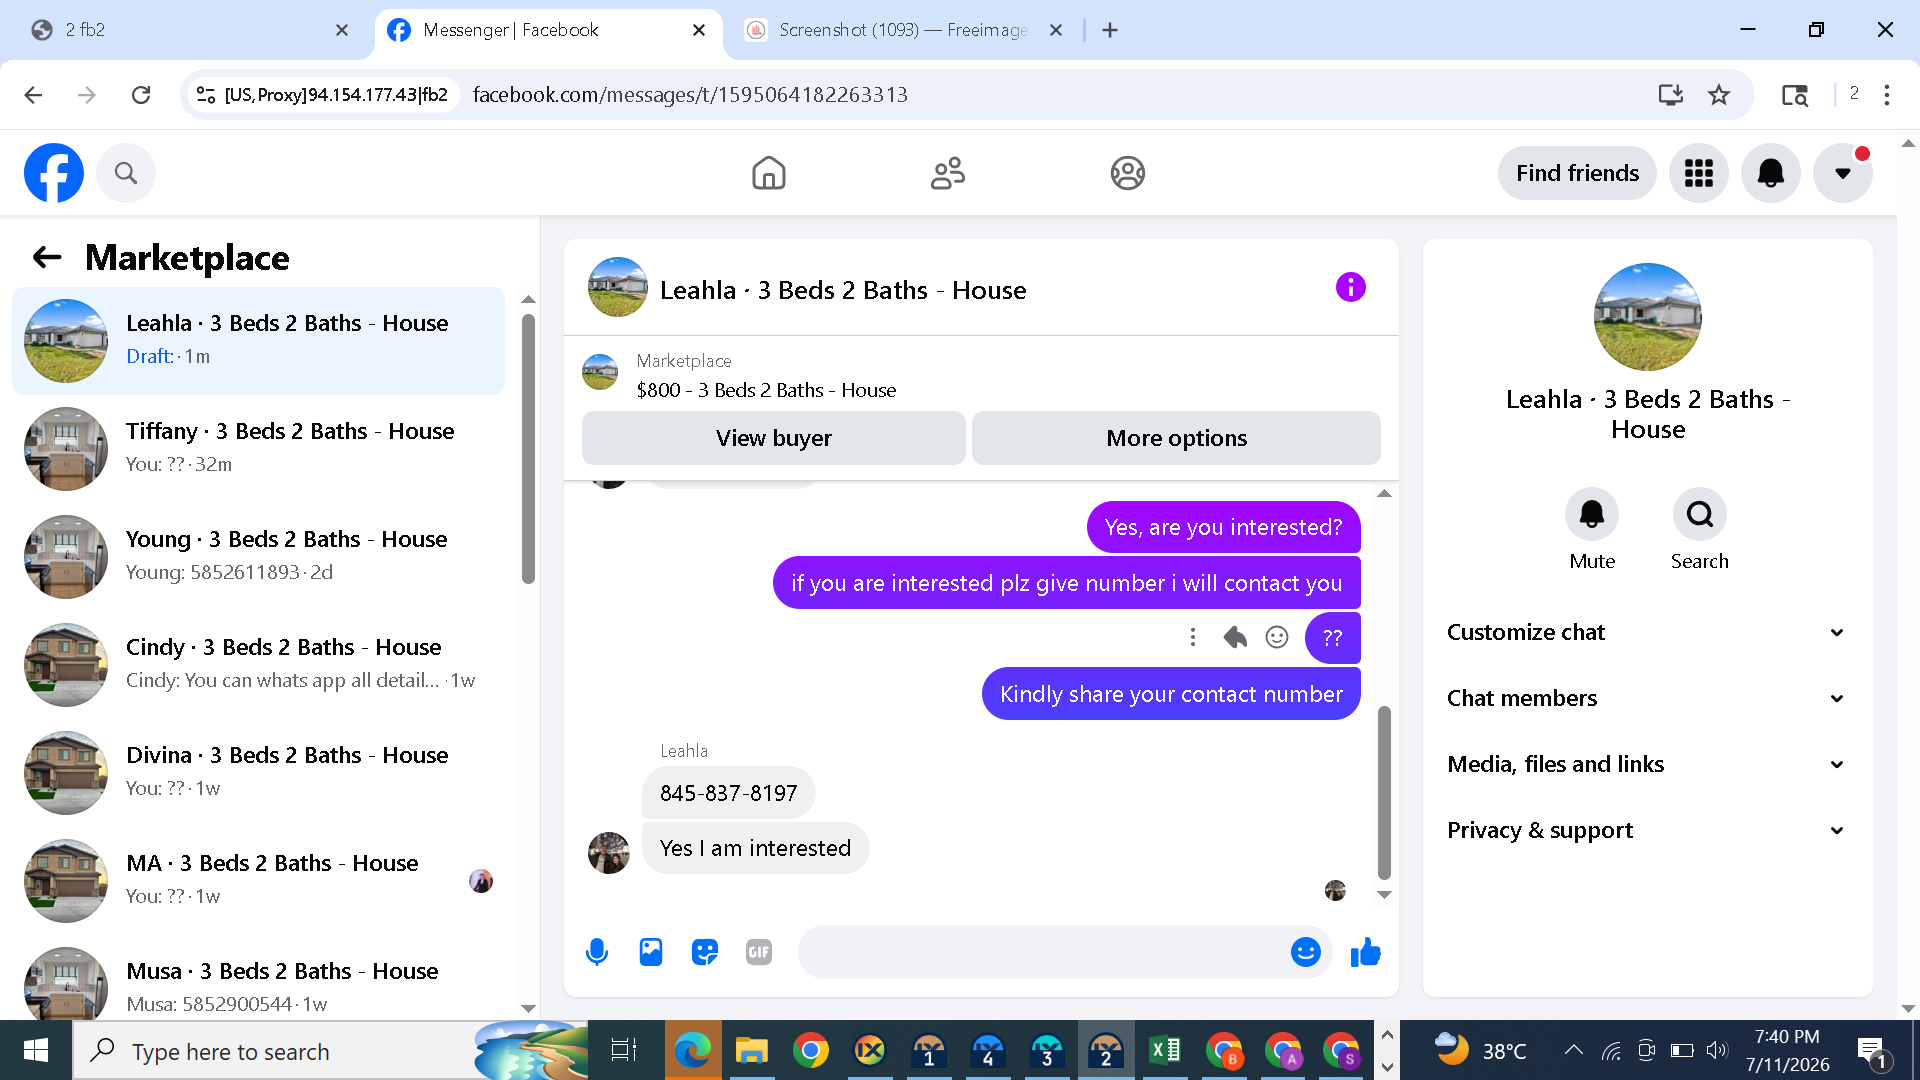The image size is (1920, 1080).
Task: Click the '845-837-8197' message
Action: 729,793
